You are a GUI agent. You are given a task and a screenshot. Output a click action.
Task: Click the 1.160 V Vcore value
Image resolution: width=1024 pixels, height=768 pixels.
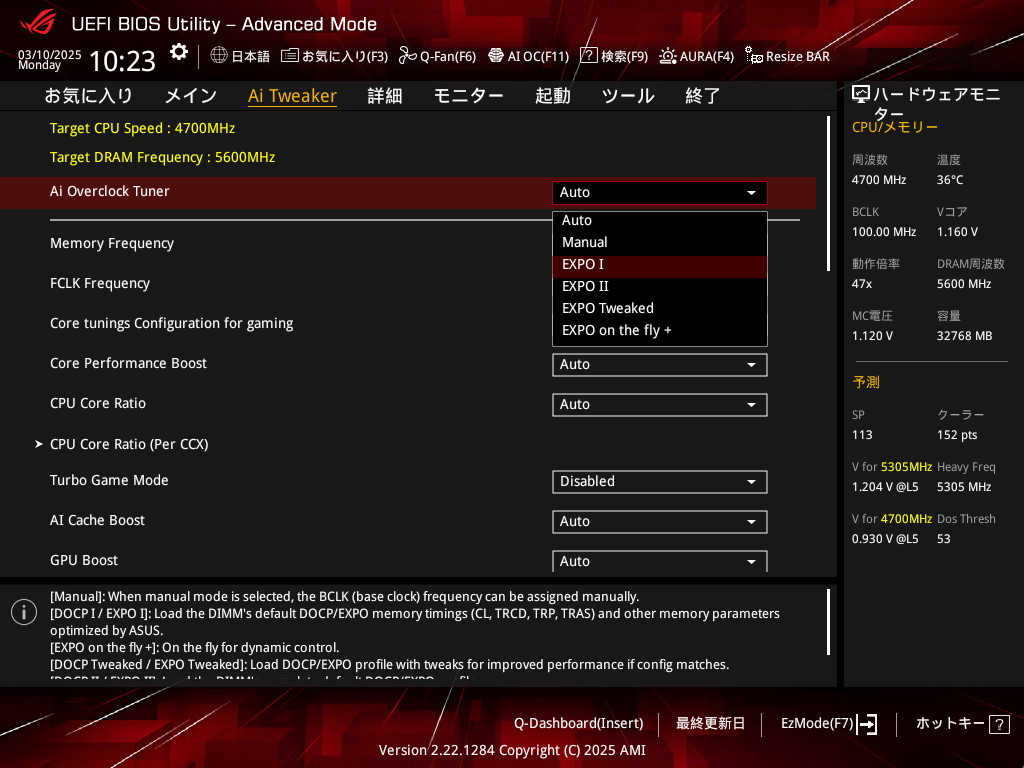957,232
